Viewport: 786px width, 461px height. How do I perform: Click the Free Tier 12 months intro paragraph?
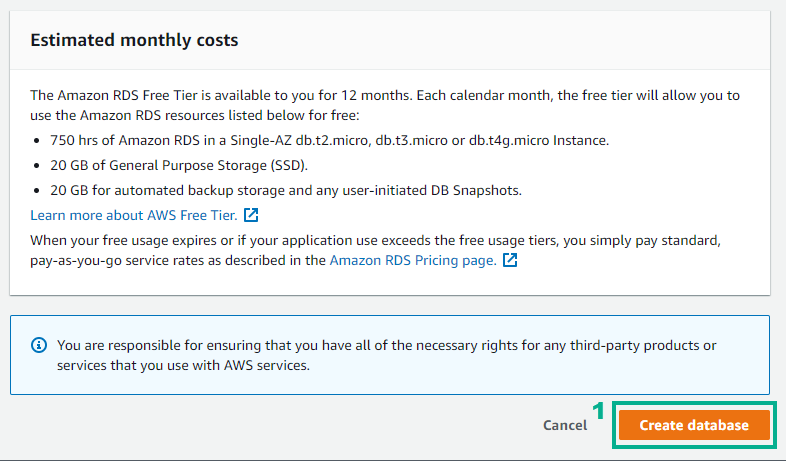[x=384, y=105]
